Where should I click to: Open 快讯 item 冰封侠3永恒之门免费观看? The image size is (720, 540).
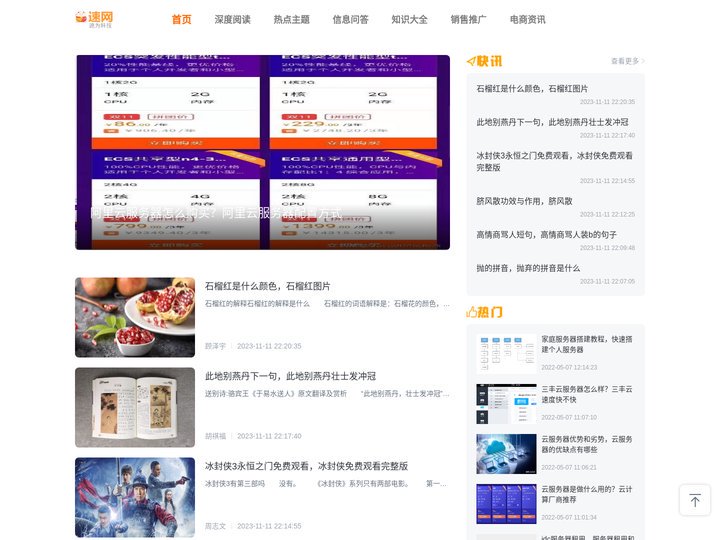pos(554,162)
